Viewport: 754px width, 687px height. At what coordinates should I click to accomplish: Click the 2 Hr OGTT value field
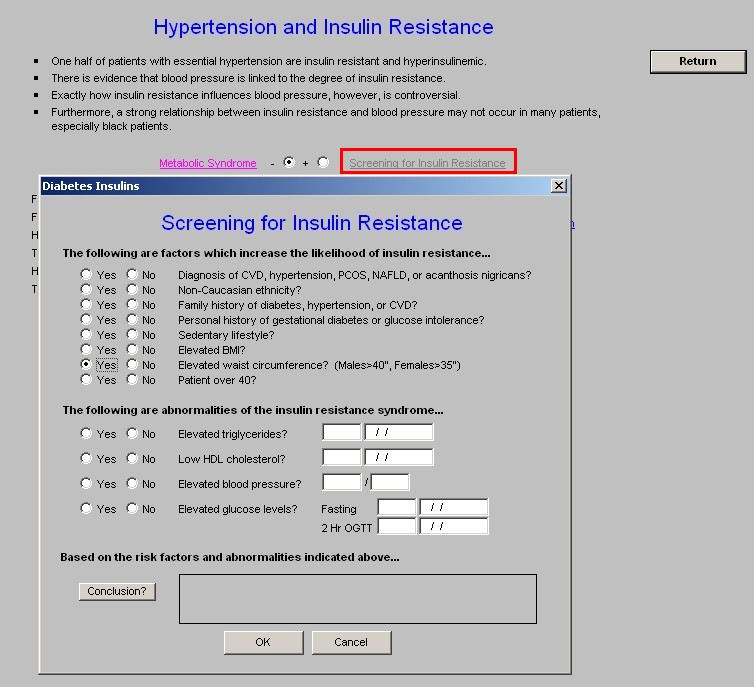pyautogui.click(x=397, y=526)
